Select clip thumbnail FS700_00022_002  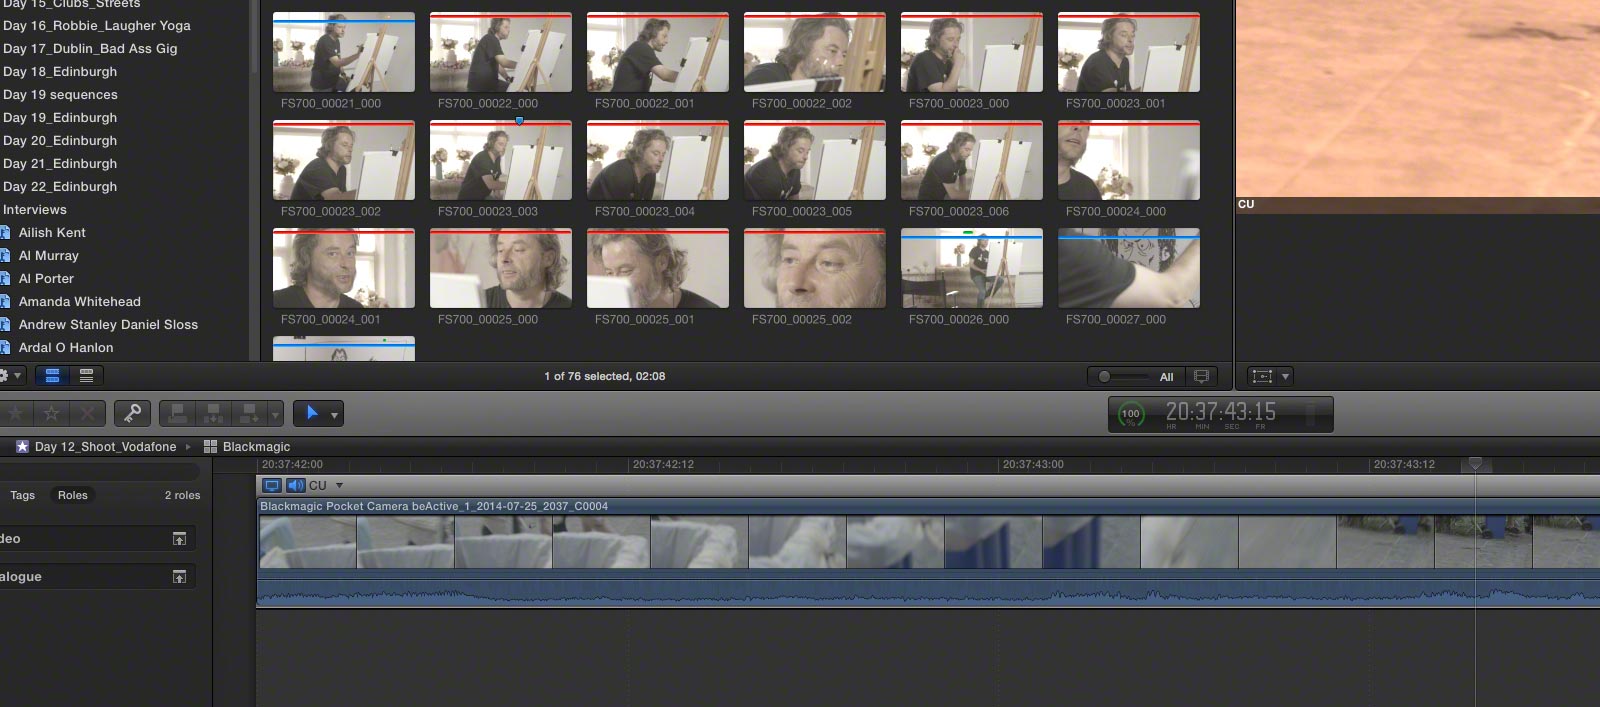[815, 53]
